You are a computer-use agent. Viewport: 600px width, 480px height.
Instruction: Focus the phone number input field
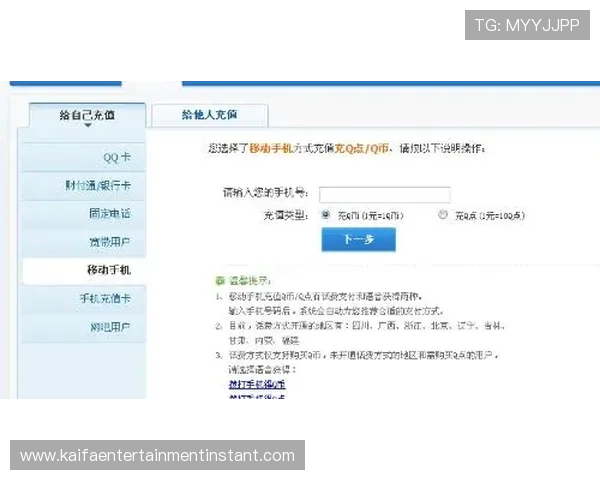385,194
